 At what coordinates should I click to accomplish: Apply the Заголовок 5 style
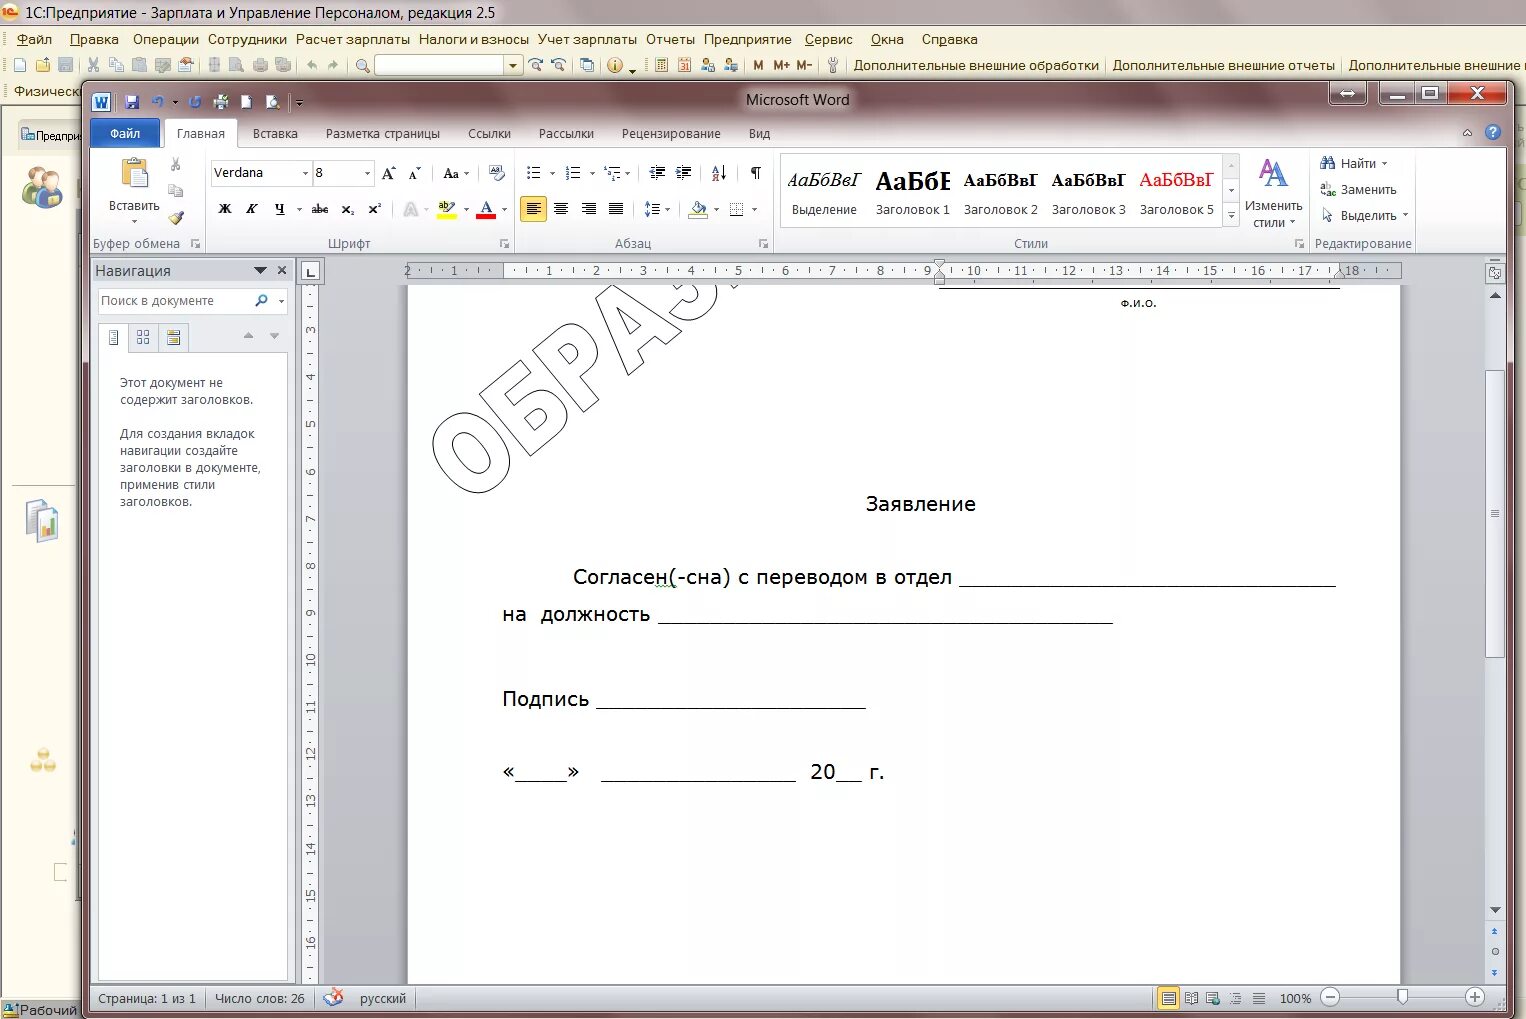coord(1176,192)
